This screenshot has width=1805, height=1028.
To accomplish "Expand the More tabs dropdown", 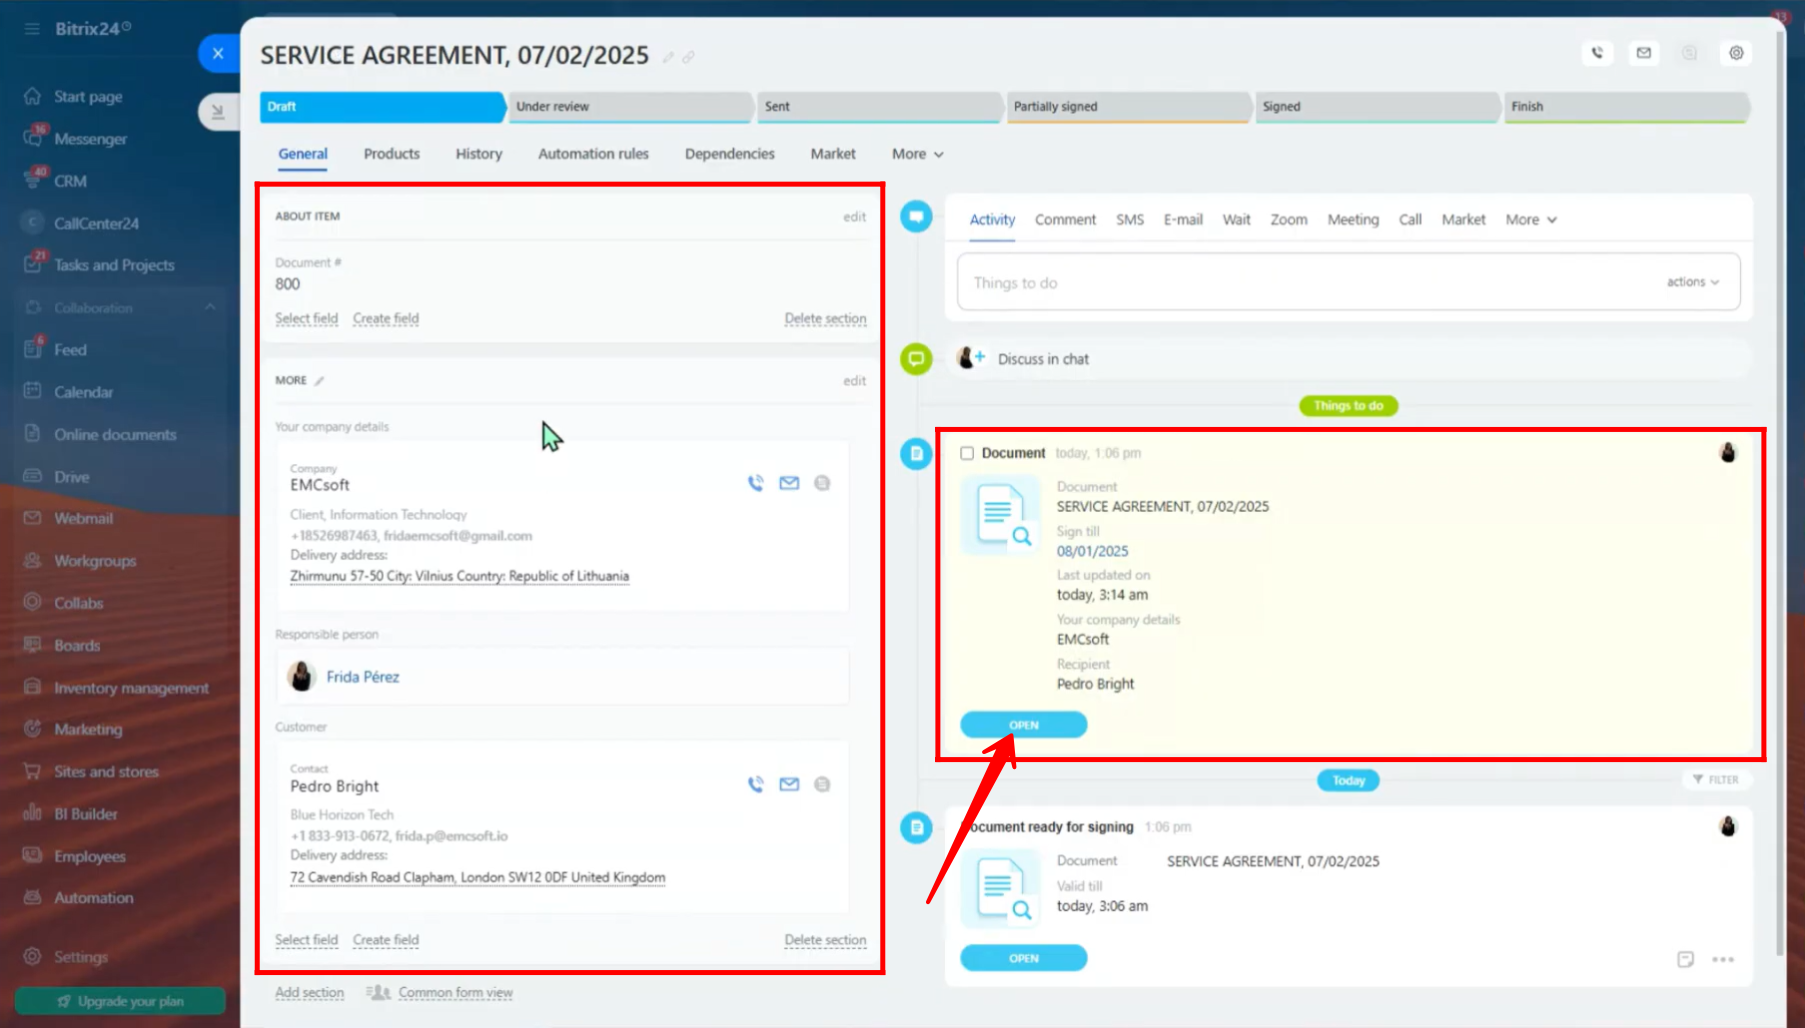I will [917, 154].
